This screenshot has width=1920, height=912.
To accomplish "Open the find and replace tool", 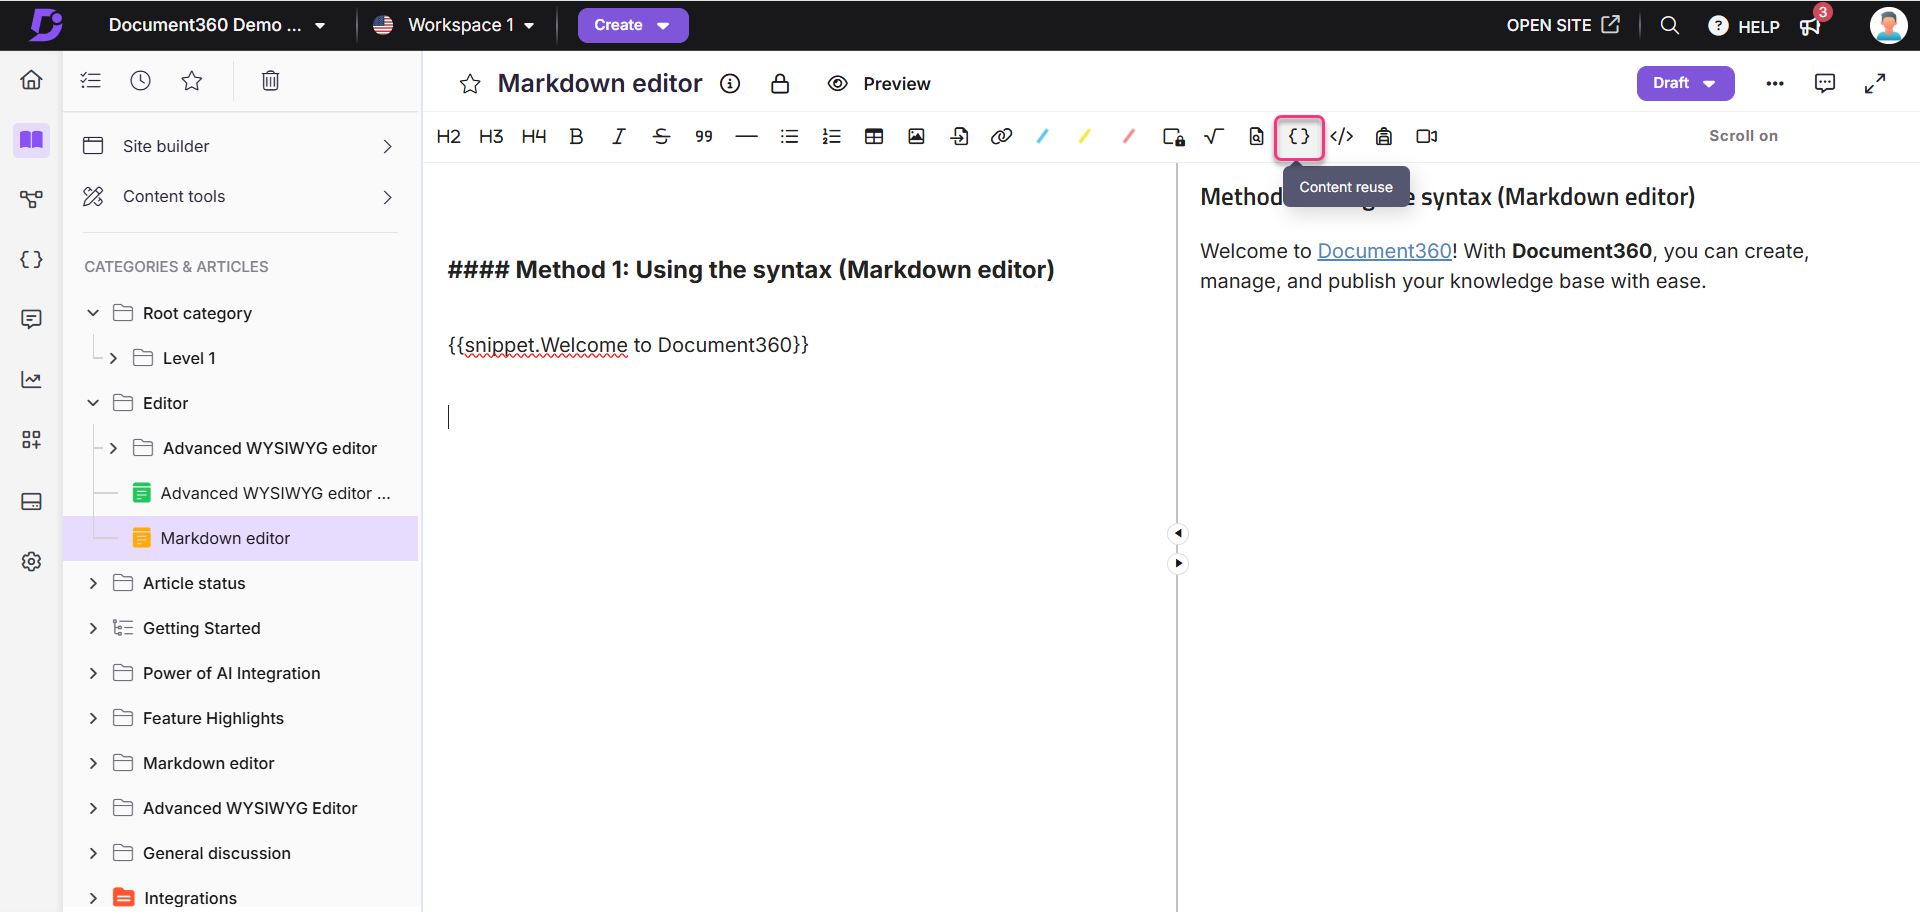I will (x=1256, y=136).
